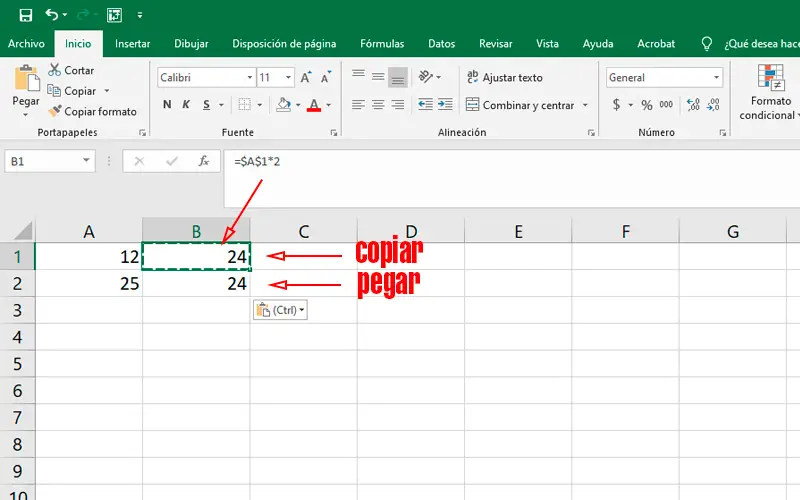800x500 pixels.
Task: Apply accounting currency format $
Action: coord(617,105)
